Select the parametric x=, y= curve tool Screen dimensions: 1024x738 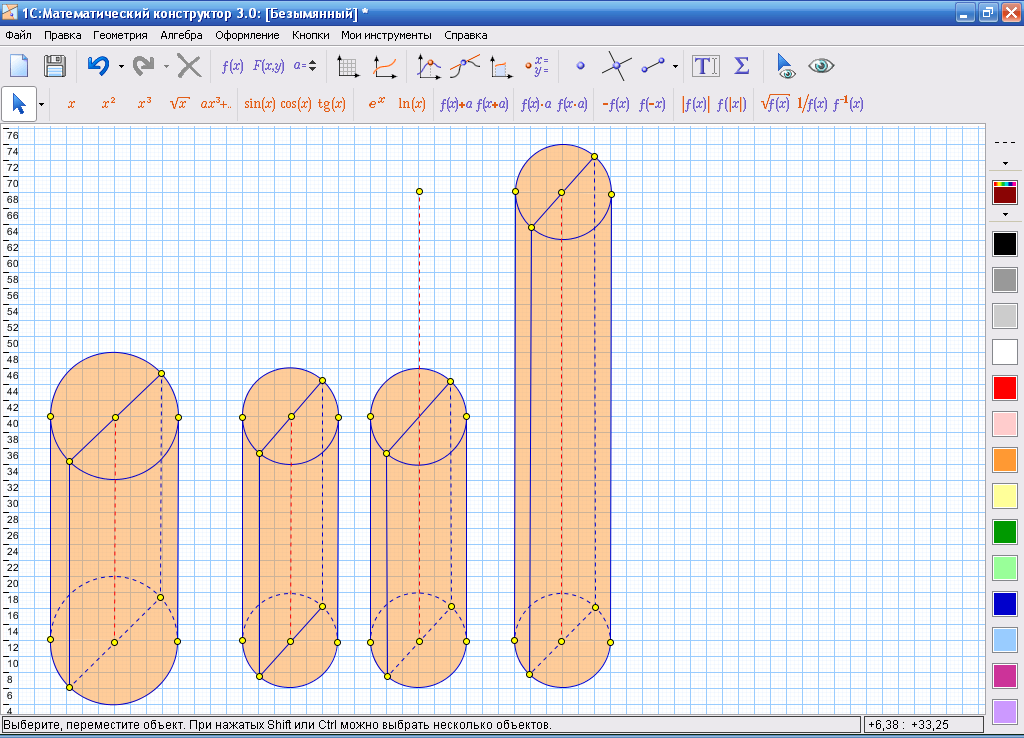coord(537,66)
